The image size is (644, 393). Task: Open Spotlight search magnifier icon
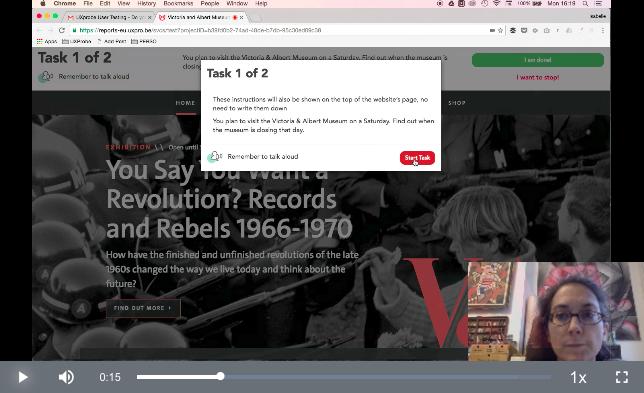(x=585, y=4)
